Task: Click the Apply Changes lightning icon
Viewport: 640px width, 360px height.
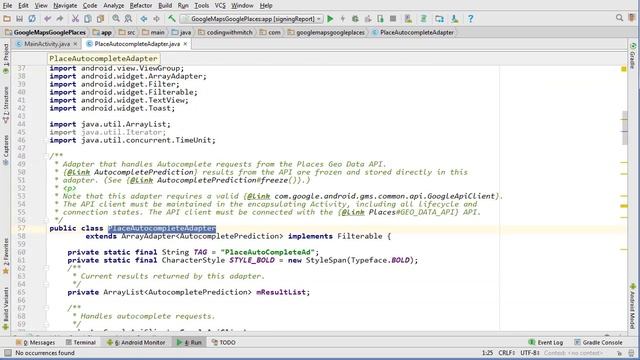Action: [x=343, y=19]
